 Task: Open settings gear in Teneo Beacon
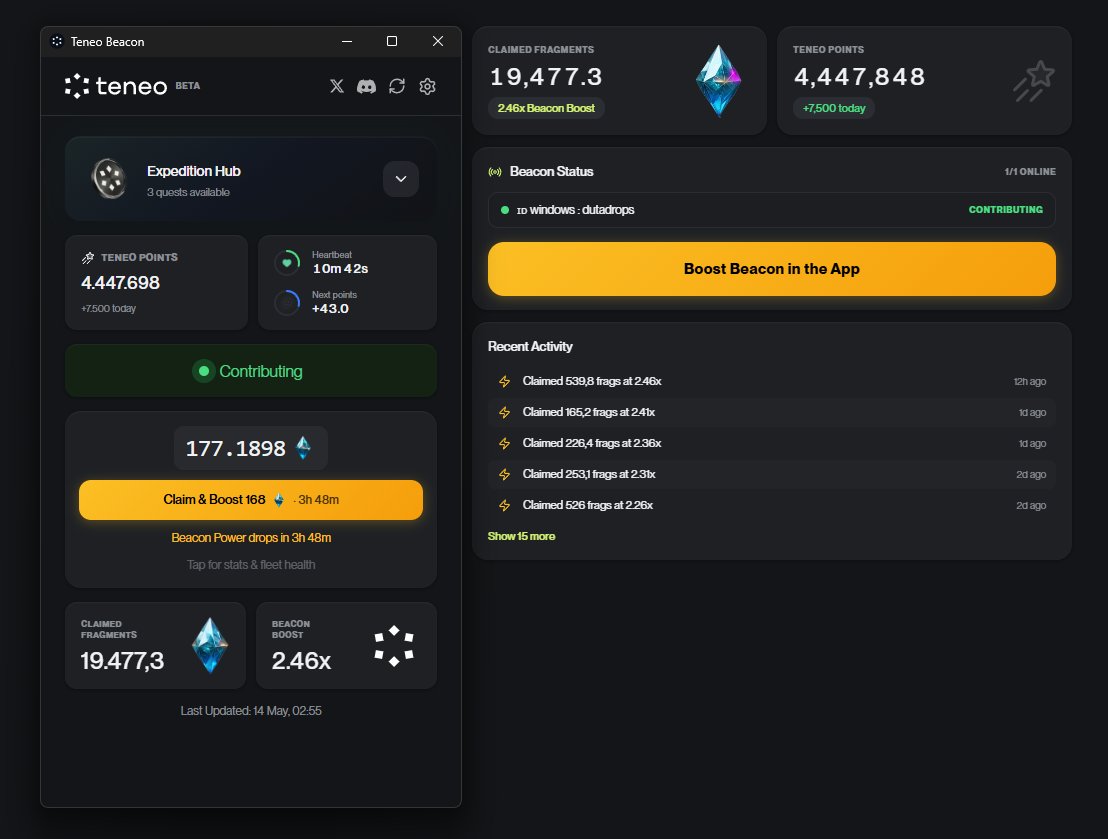click(428, 86)
